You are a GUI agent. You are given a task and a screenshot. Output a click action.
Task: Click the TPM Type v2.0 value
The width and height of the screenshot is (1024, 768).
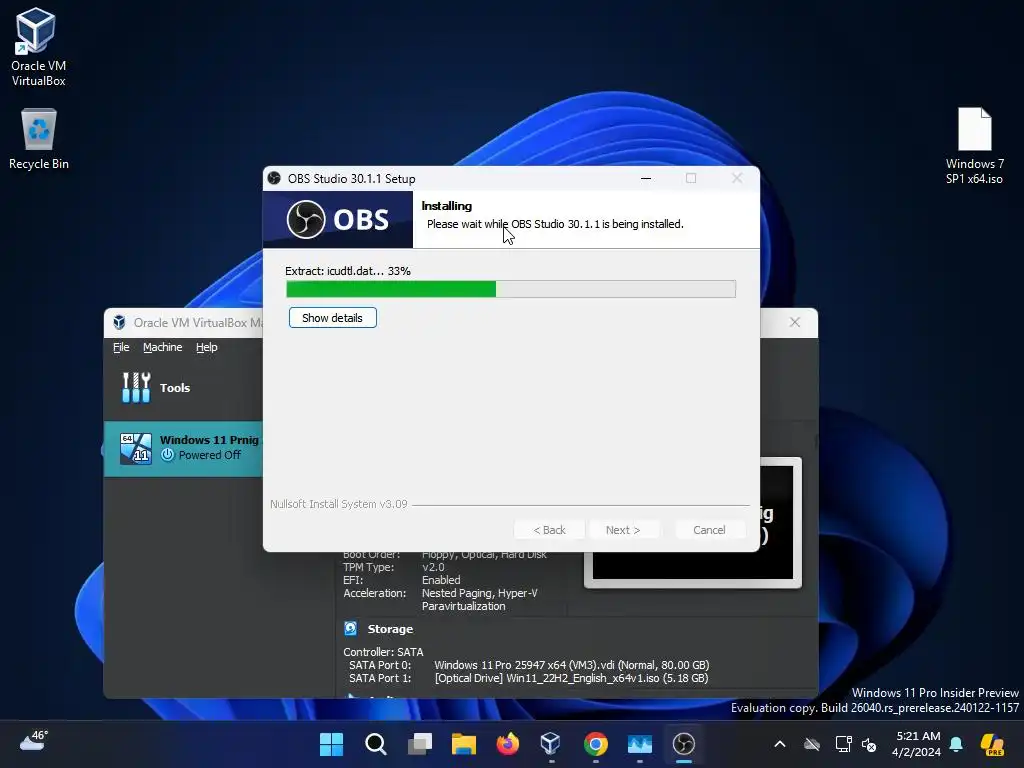click(433, 567)
